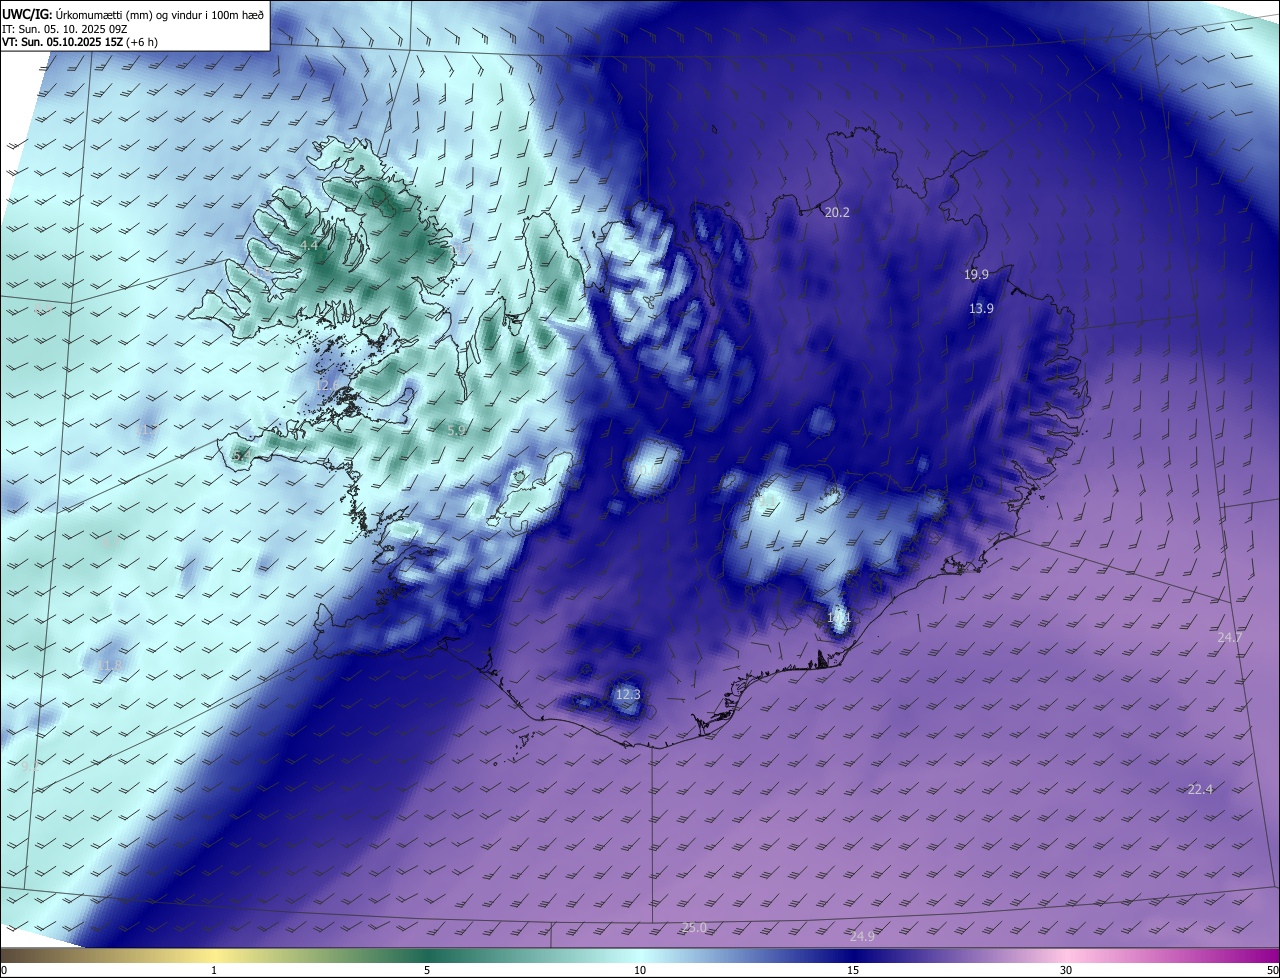Click the initial time line 'IT: Sun. 05. 10. 2025 09Z'
This screenshot has width=1280, height=978.
[x=64, y=28]
